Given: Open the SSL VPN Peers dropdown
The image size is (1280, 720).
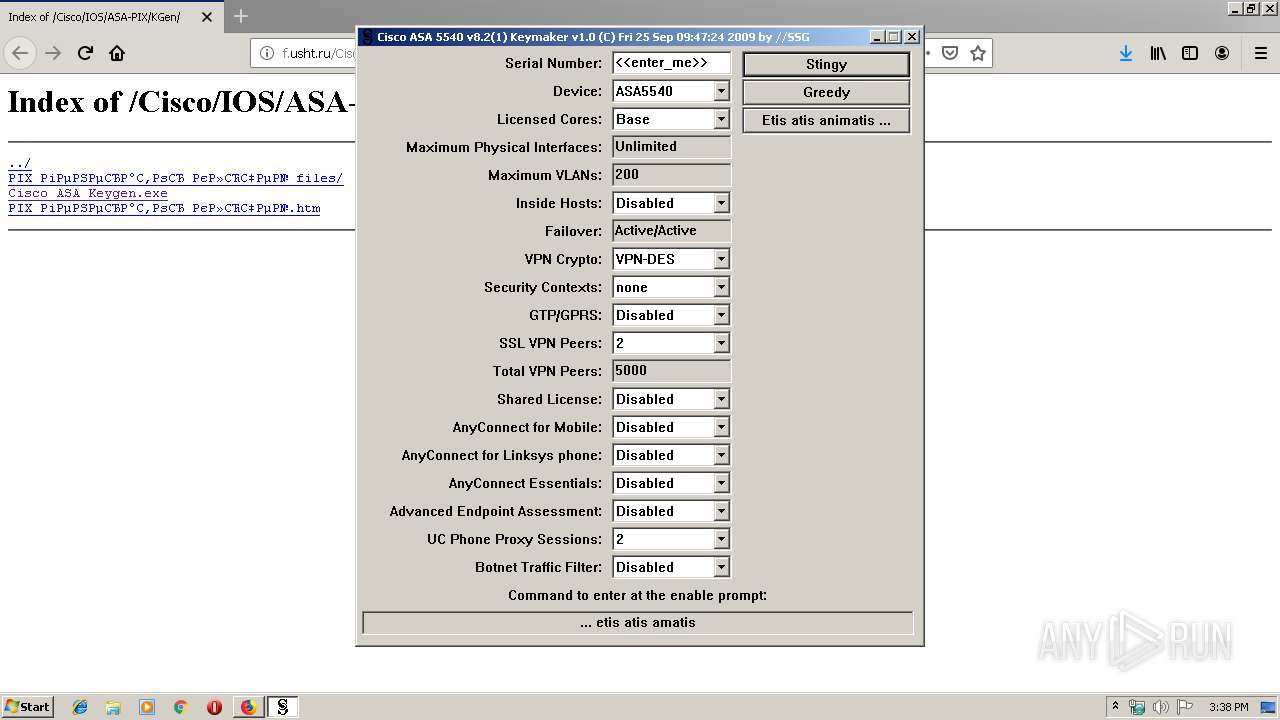Looking at the screenshot, I should [721, 343].
